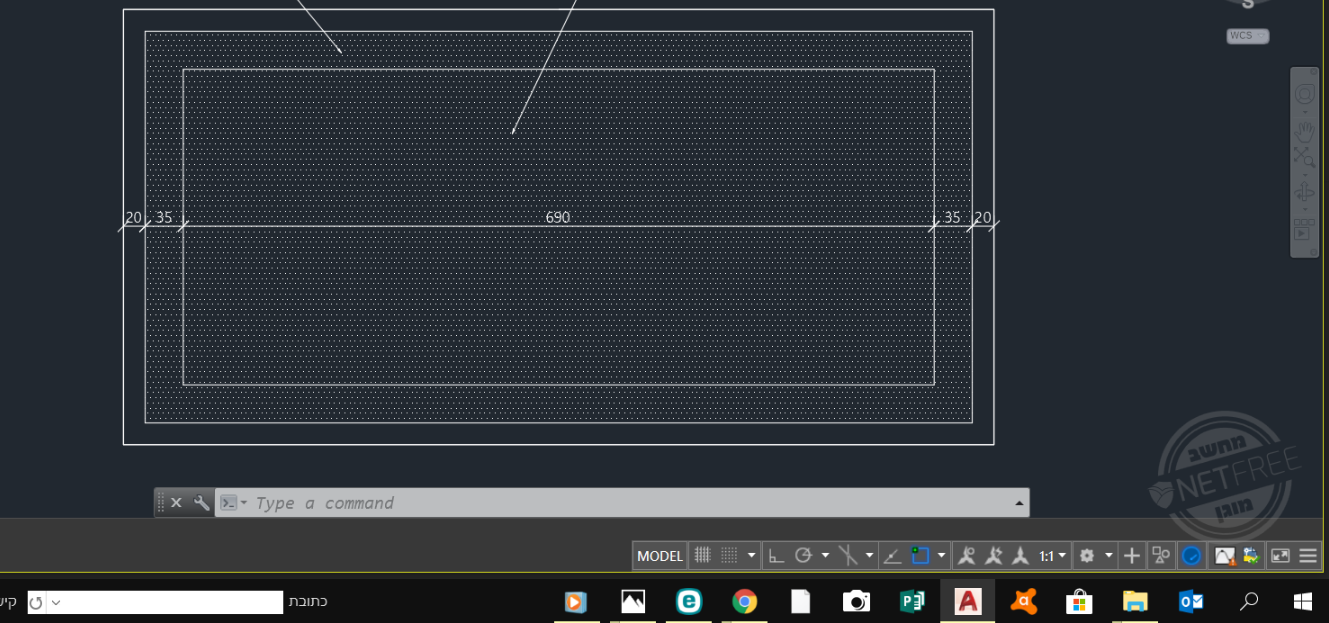Select the 690 dimension text
Viewport: 1329px width, 623px height.
[x=558, y=217]
